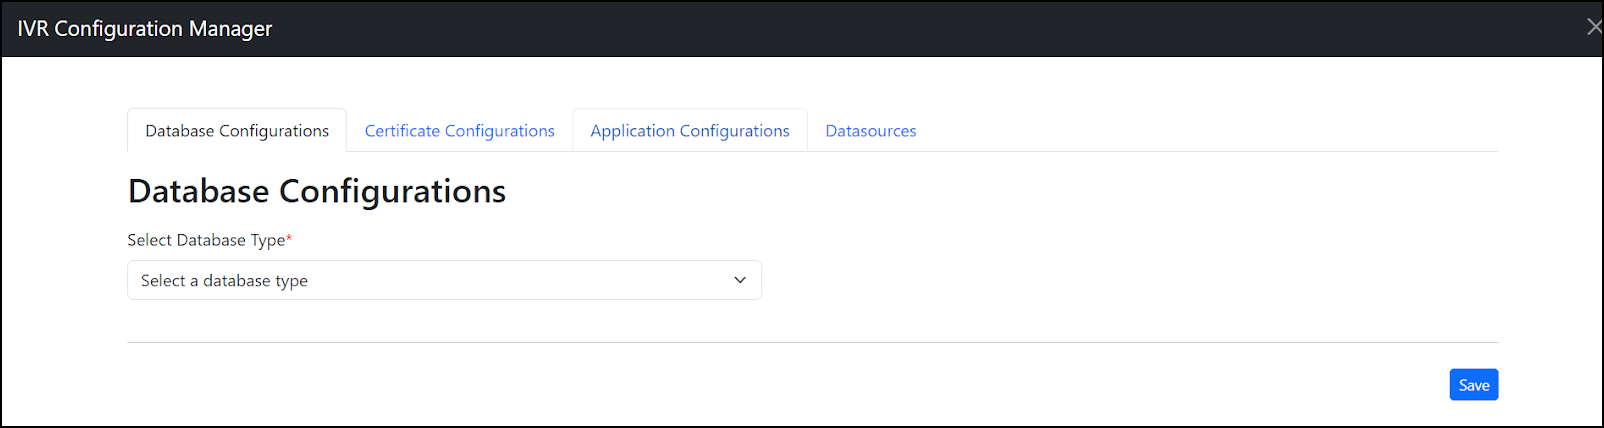Screen dimensions: 1604x428
Task: Go to the Datasources tab
Action: pos(870,131)
